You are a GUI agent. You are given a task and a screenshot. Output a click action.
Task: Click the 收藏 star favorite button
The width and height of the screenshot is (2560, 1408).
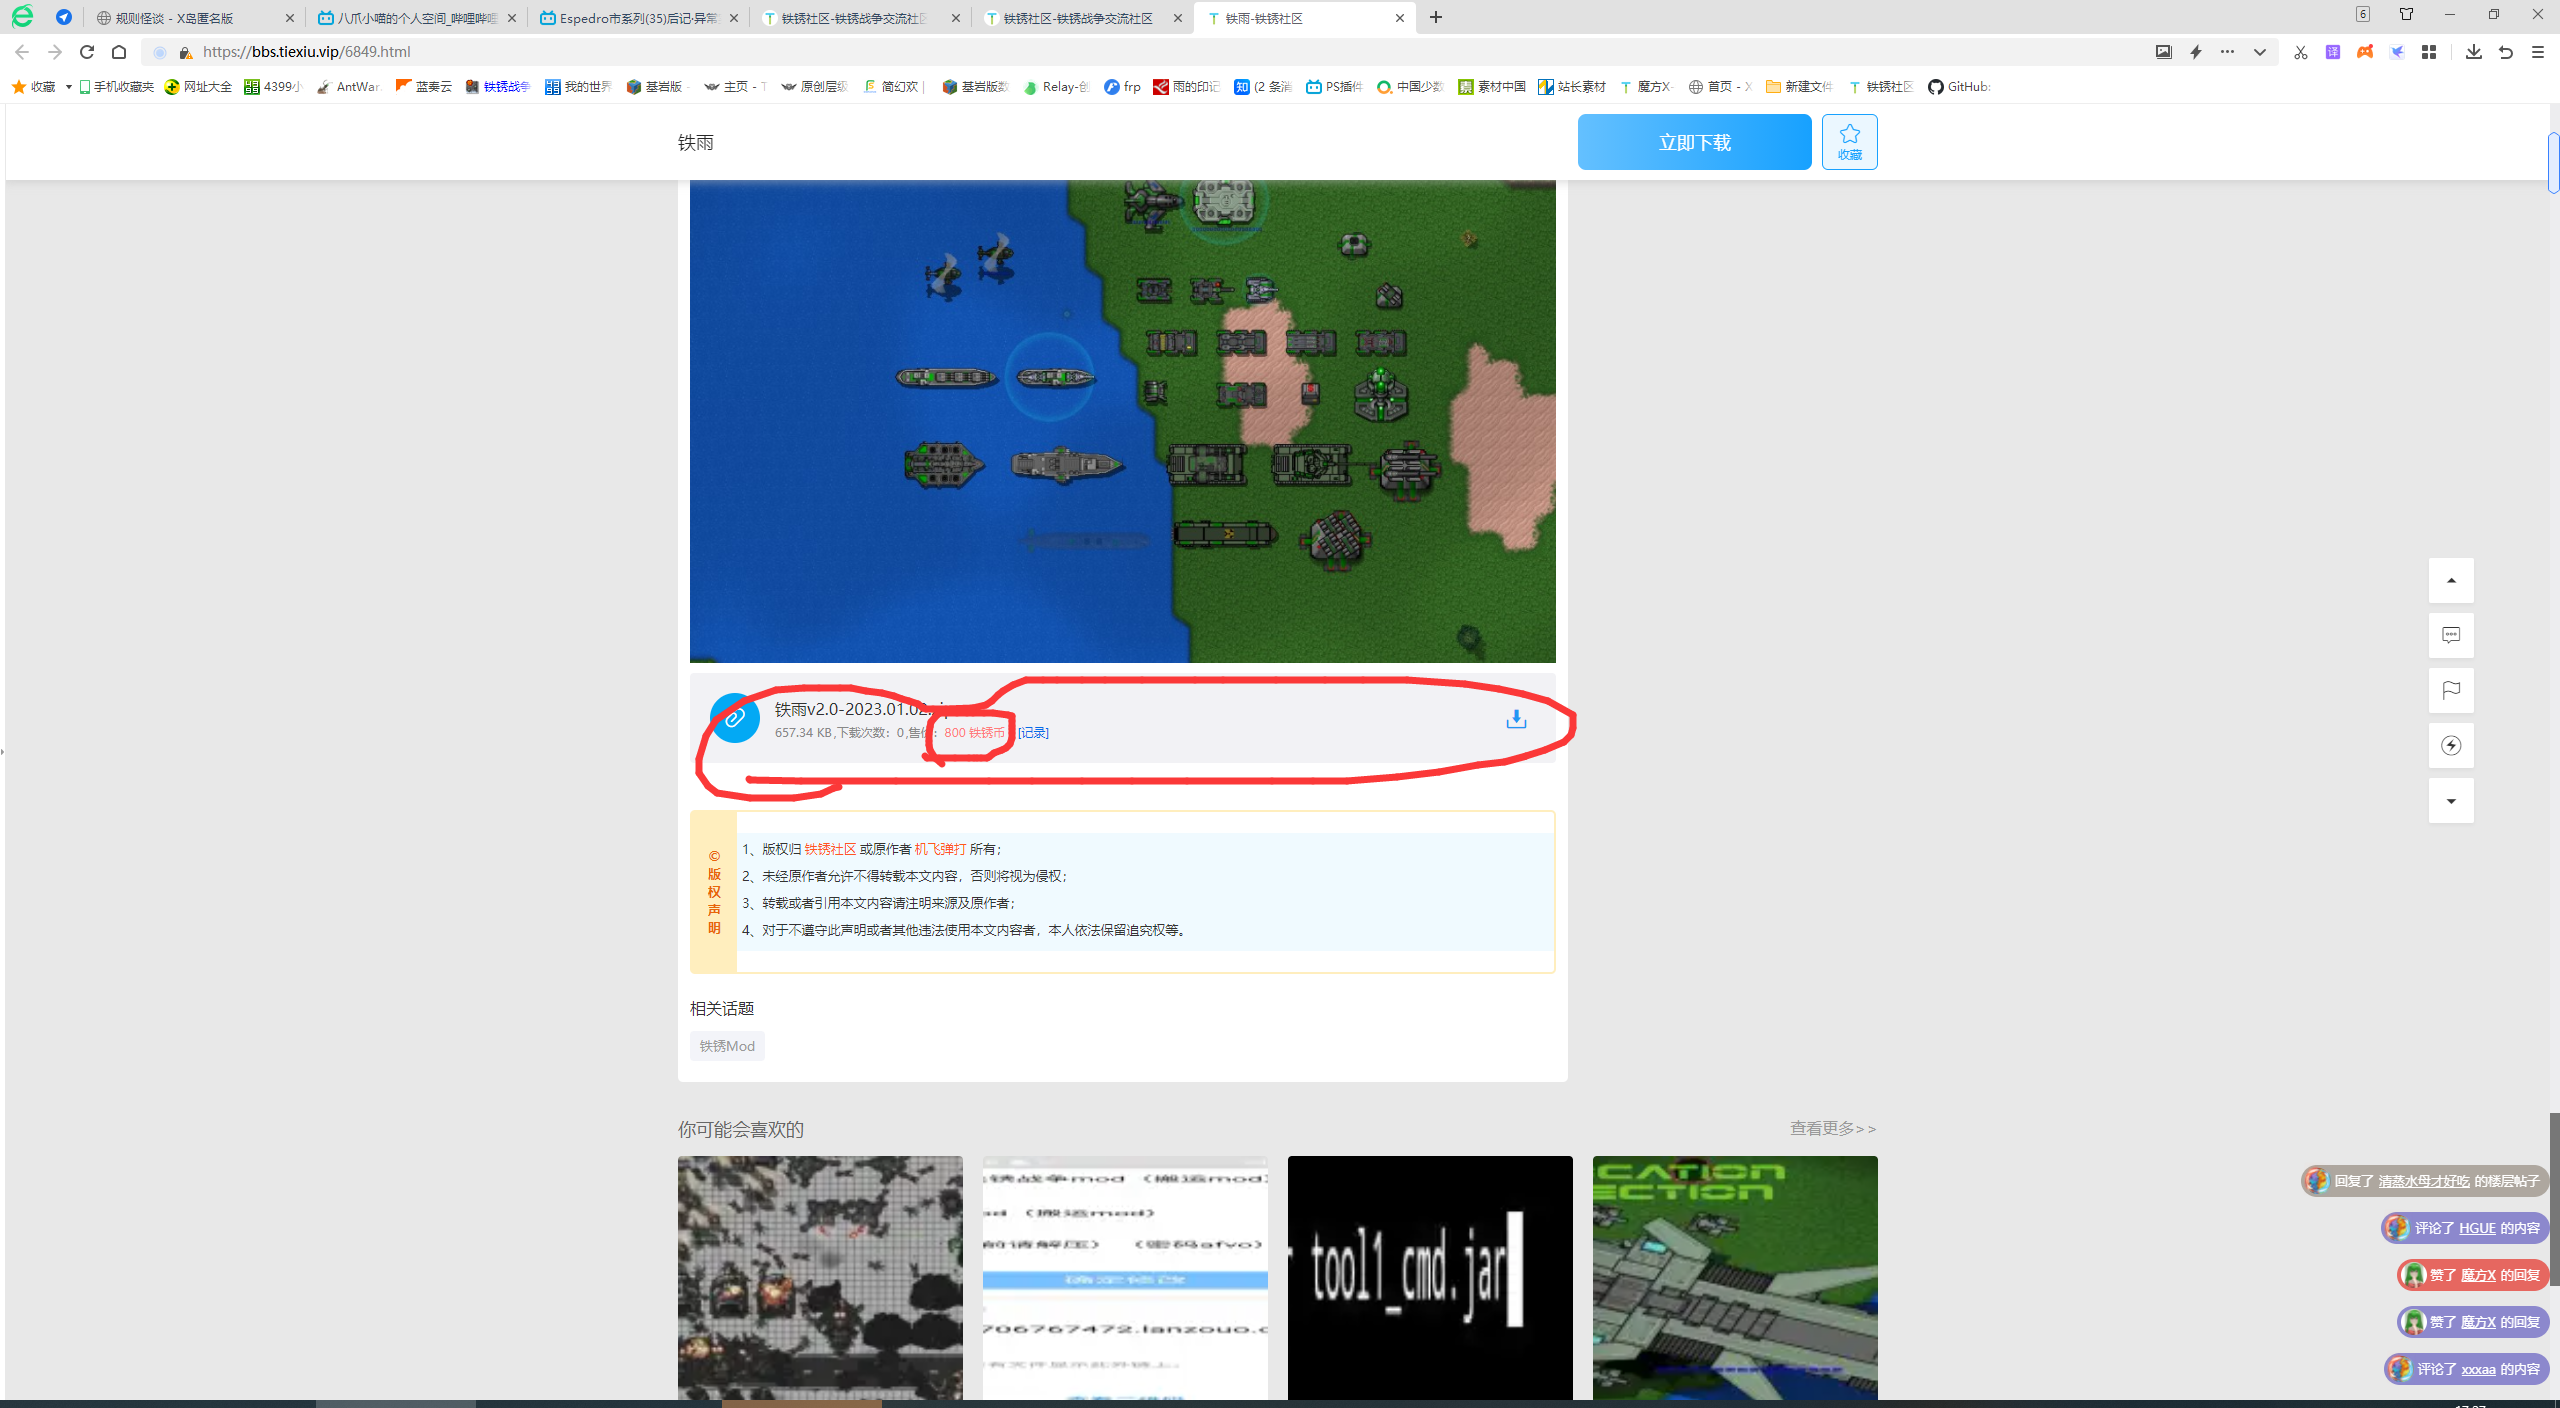tap(1849, 142)
